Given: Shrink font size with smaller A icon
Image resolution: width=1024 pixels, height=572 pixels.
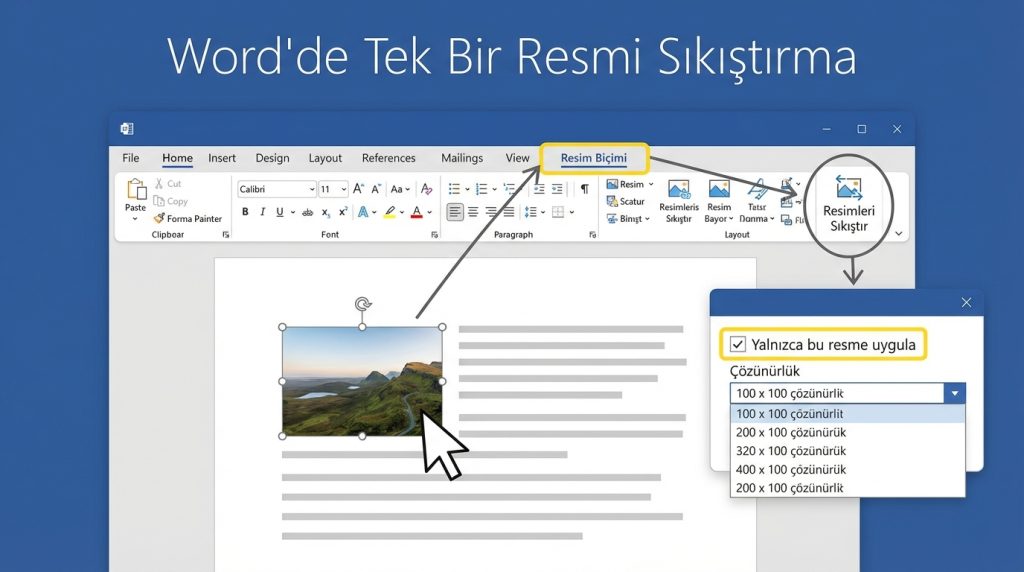Looking at the screenshot, I should [376, 189].
